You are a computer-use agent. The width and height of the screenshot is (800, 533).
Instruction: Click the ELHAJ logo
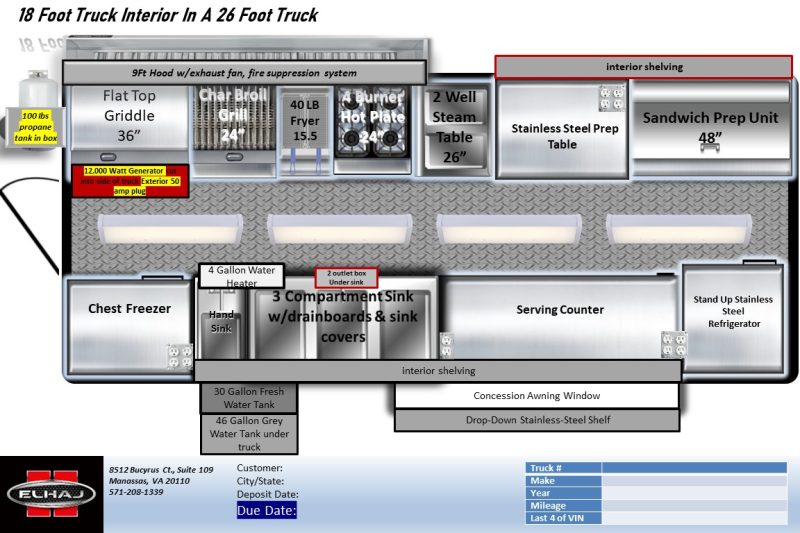[51, 494]
